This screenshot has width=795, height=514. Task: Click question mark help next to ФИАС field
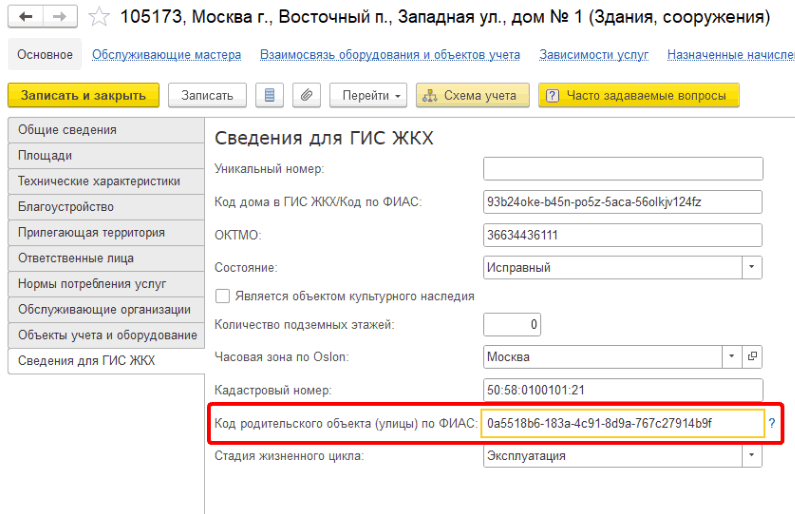click(x=771, y=423)
